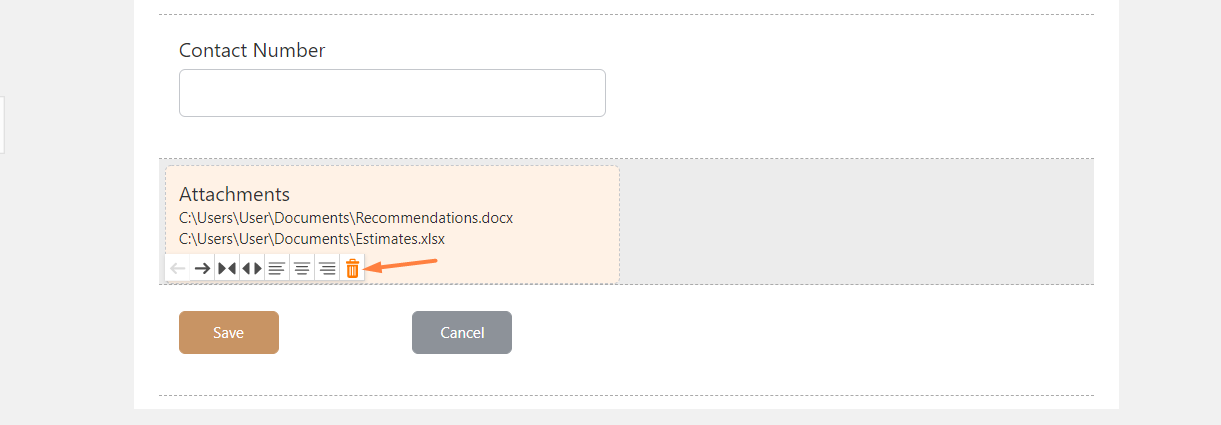
Task: Click the empty space between Save and Cancel
Action: (x=345, y=333)
